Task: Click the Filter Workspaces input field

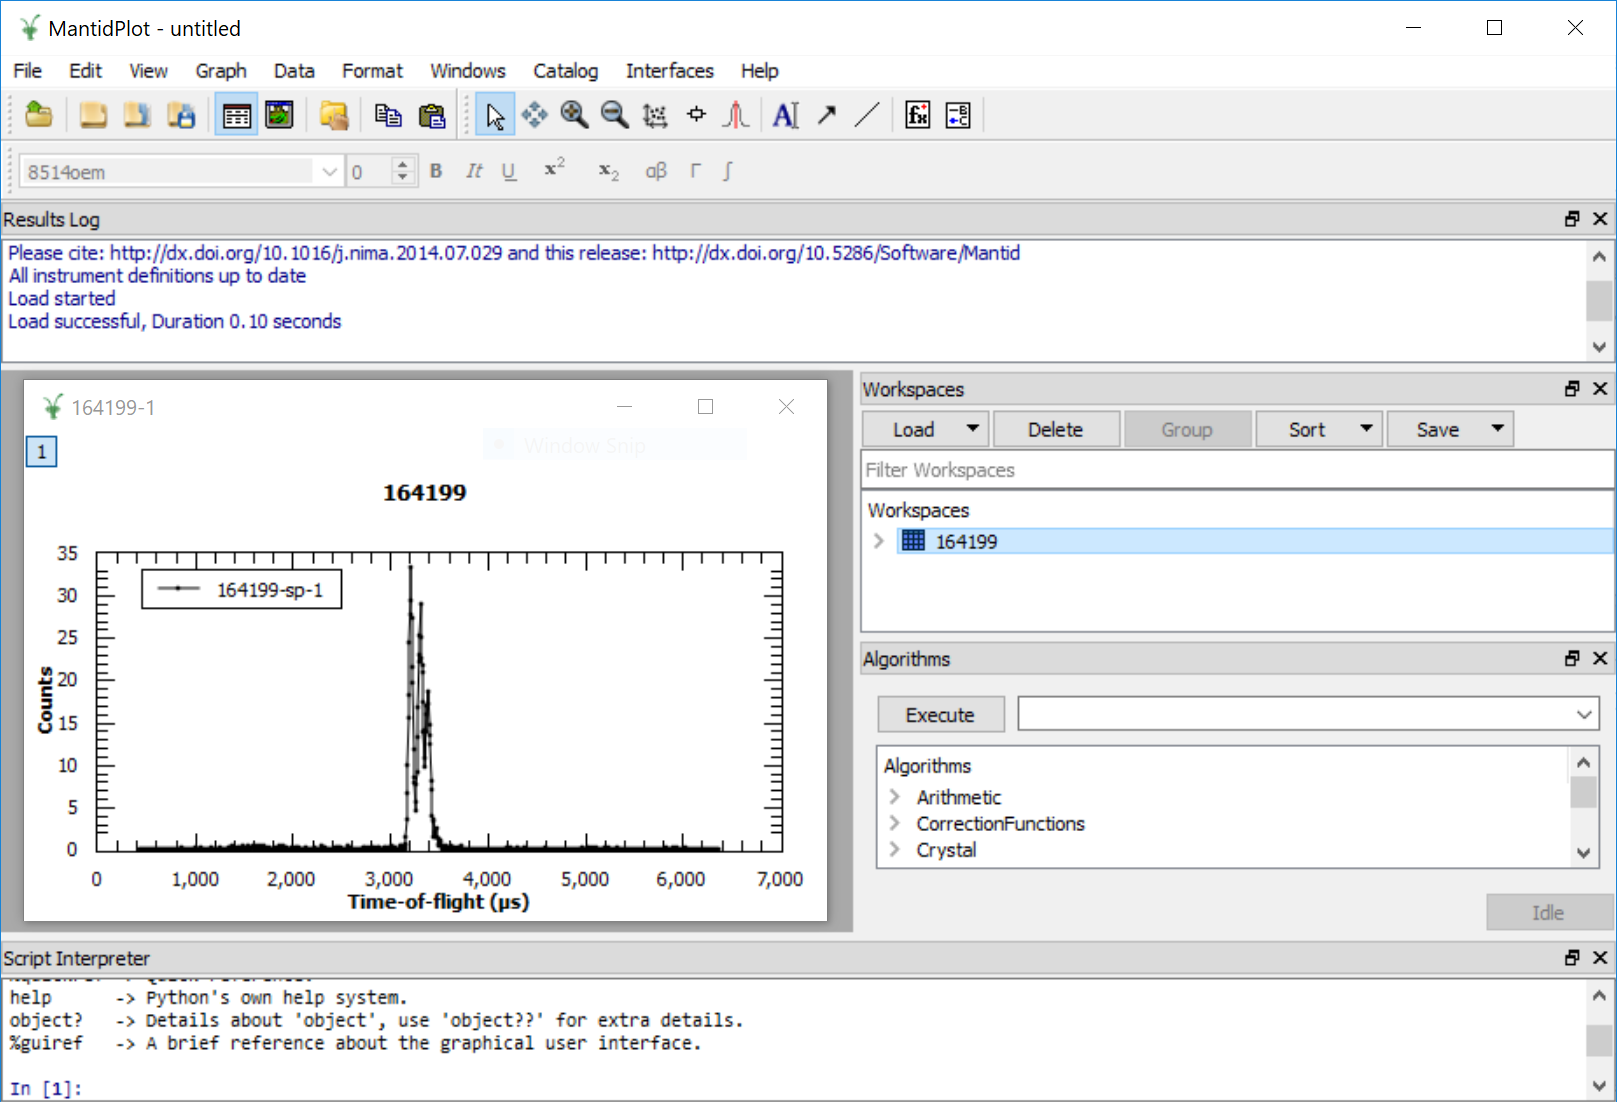Action: tap(1235, 470)
